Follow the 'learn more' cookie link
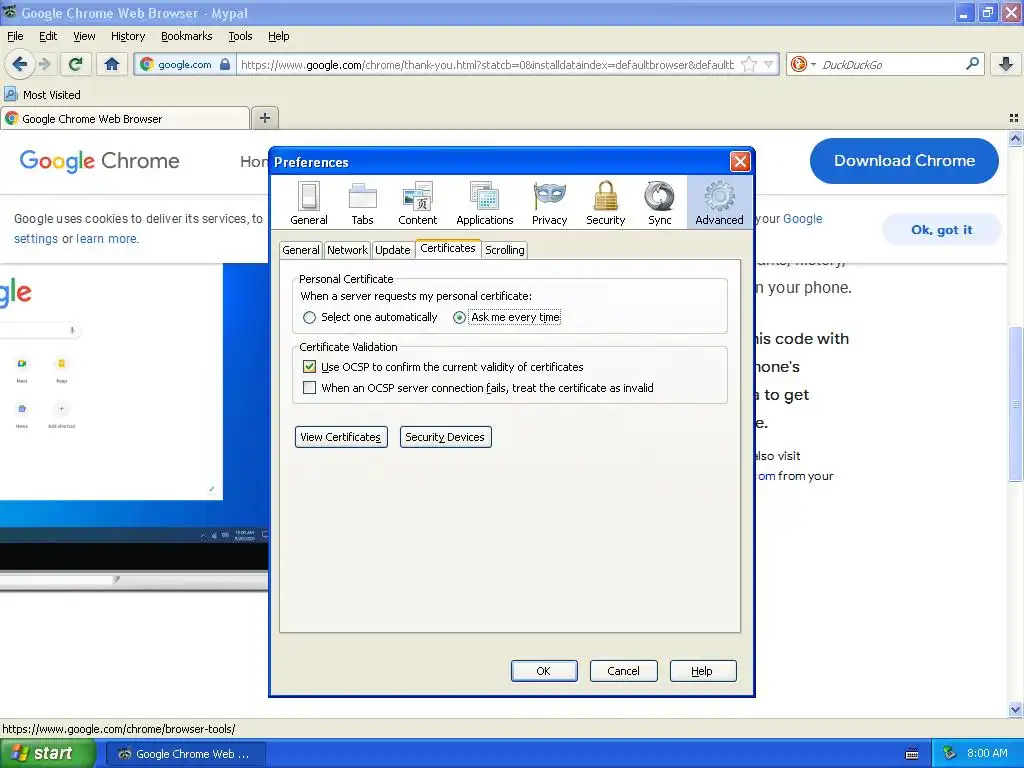 coord(107,238)
